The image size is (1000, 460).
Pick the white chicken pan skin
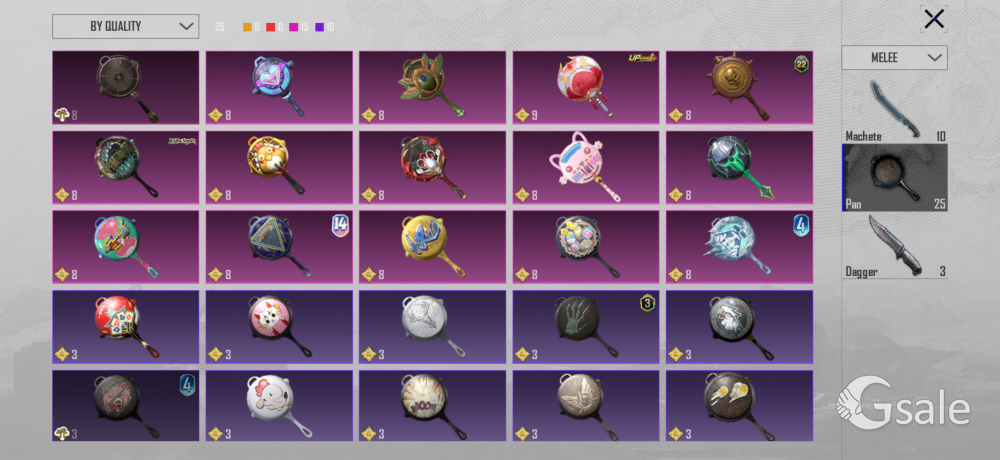[x=279, y=406]
